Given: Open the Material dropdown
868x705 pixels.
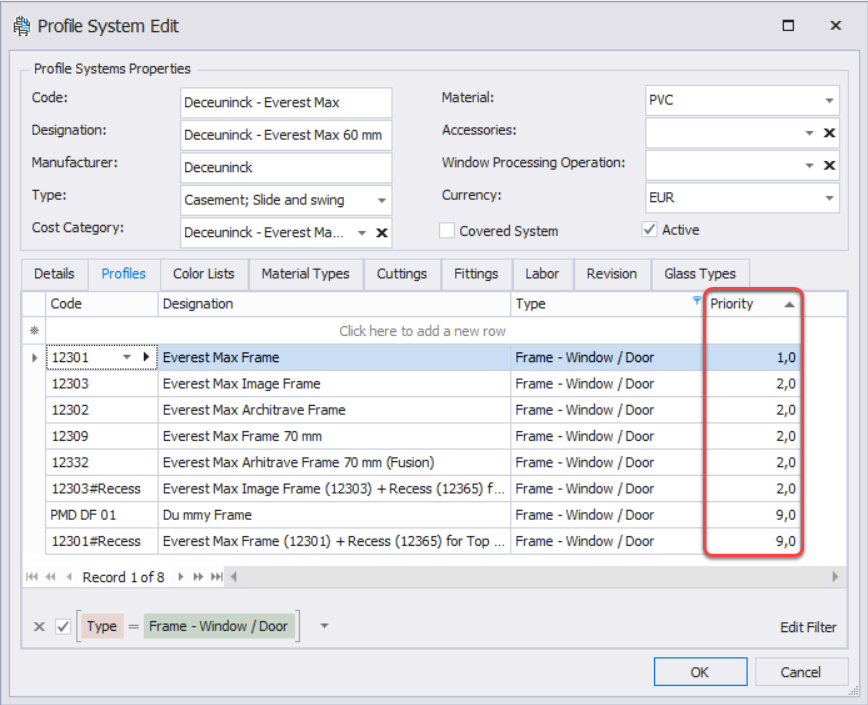Looking at the screenshot, I should (829, 101).
